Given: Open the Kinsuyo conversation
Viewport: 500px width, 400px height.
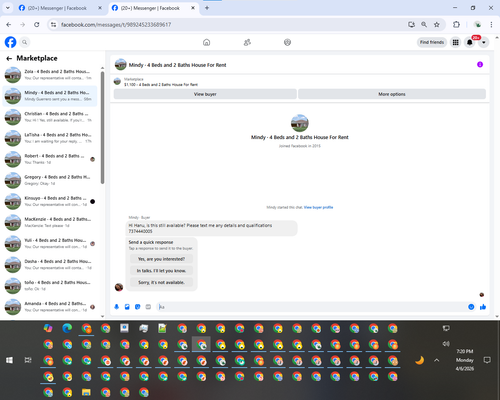Looking at the screenshot, I should (x=50, y=201).
